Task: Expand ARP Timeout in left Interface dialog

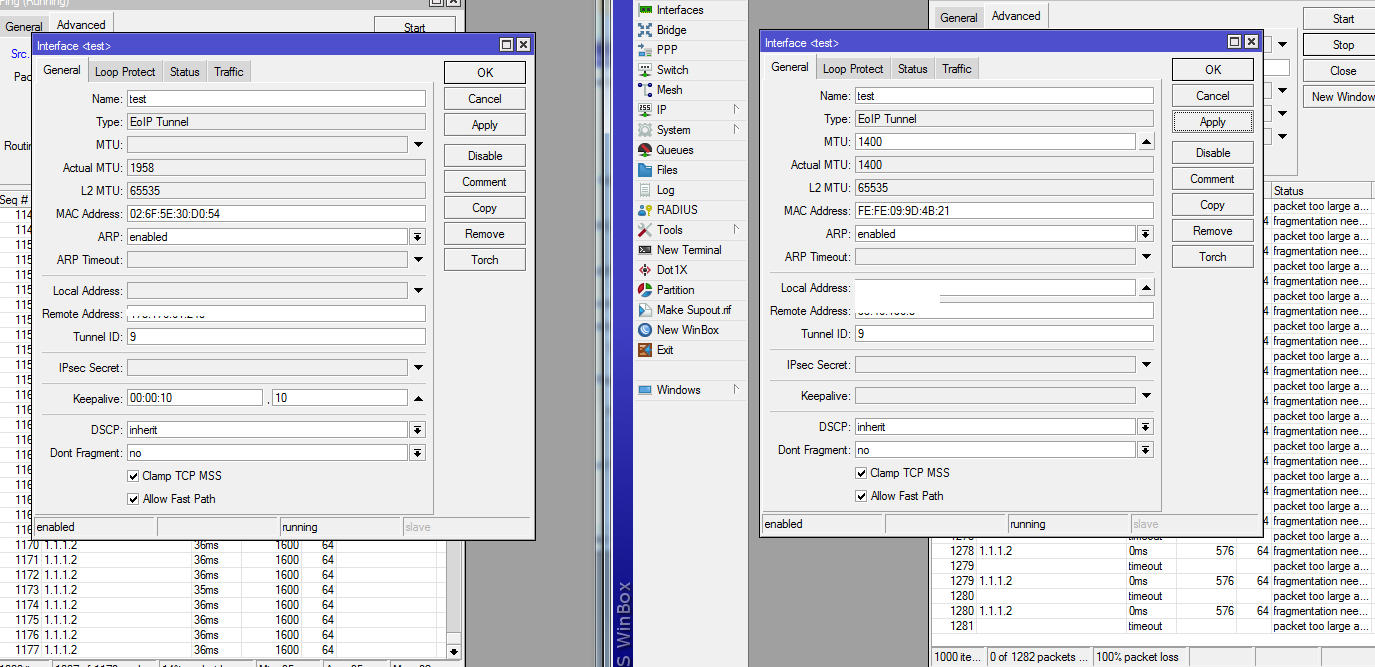Action: pyautogui.click(x=418, y=260)
